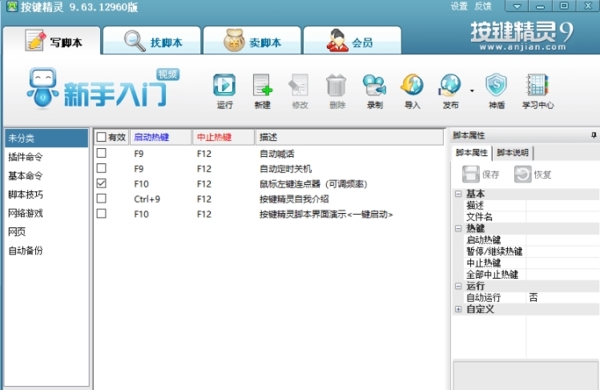Viewport: 600px width, 390px height.
Task: Switch to the 会员 tab
Action: point(352,41)
